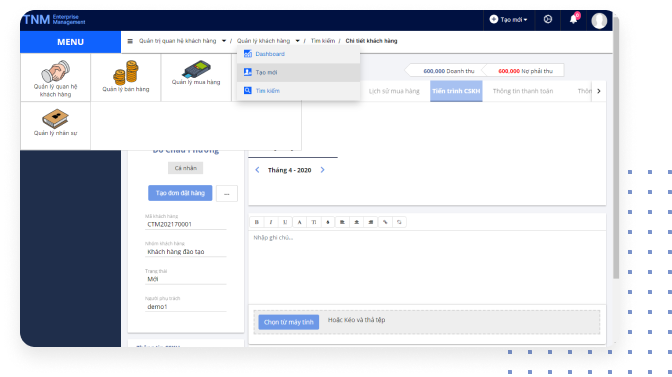Switch to Tiến trình CSKH tab
672x377 pixels.
456,91
